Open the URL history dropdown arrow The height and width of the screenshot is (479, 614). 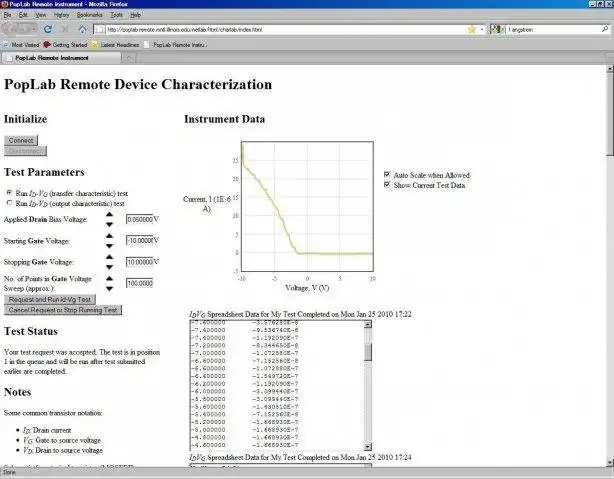(x=482, y=29)
